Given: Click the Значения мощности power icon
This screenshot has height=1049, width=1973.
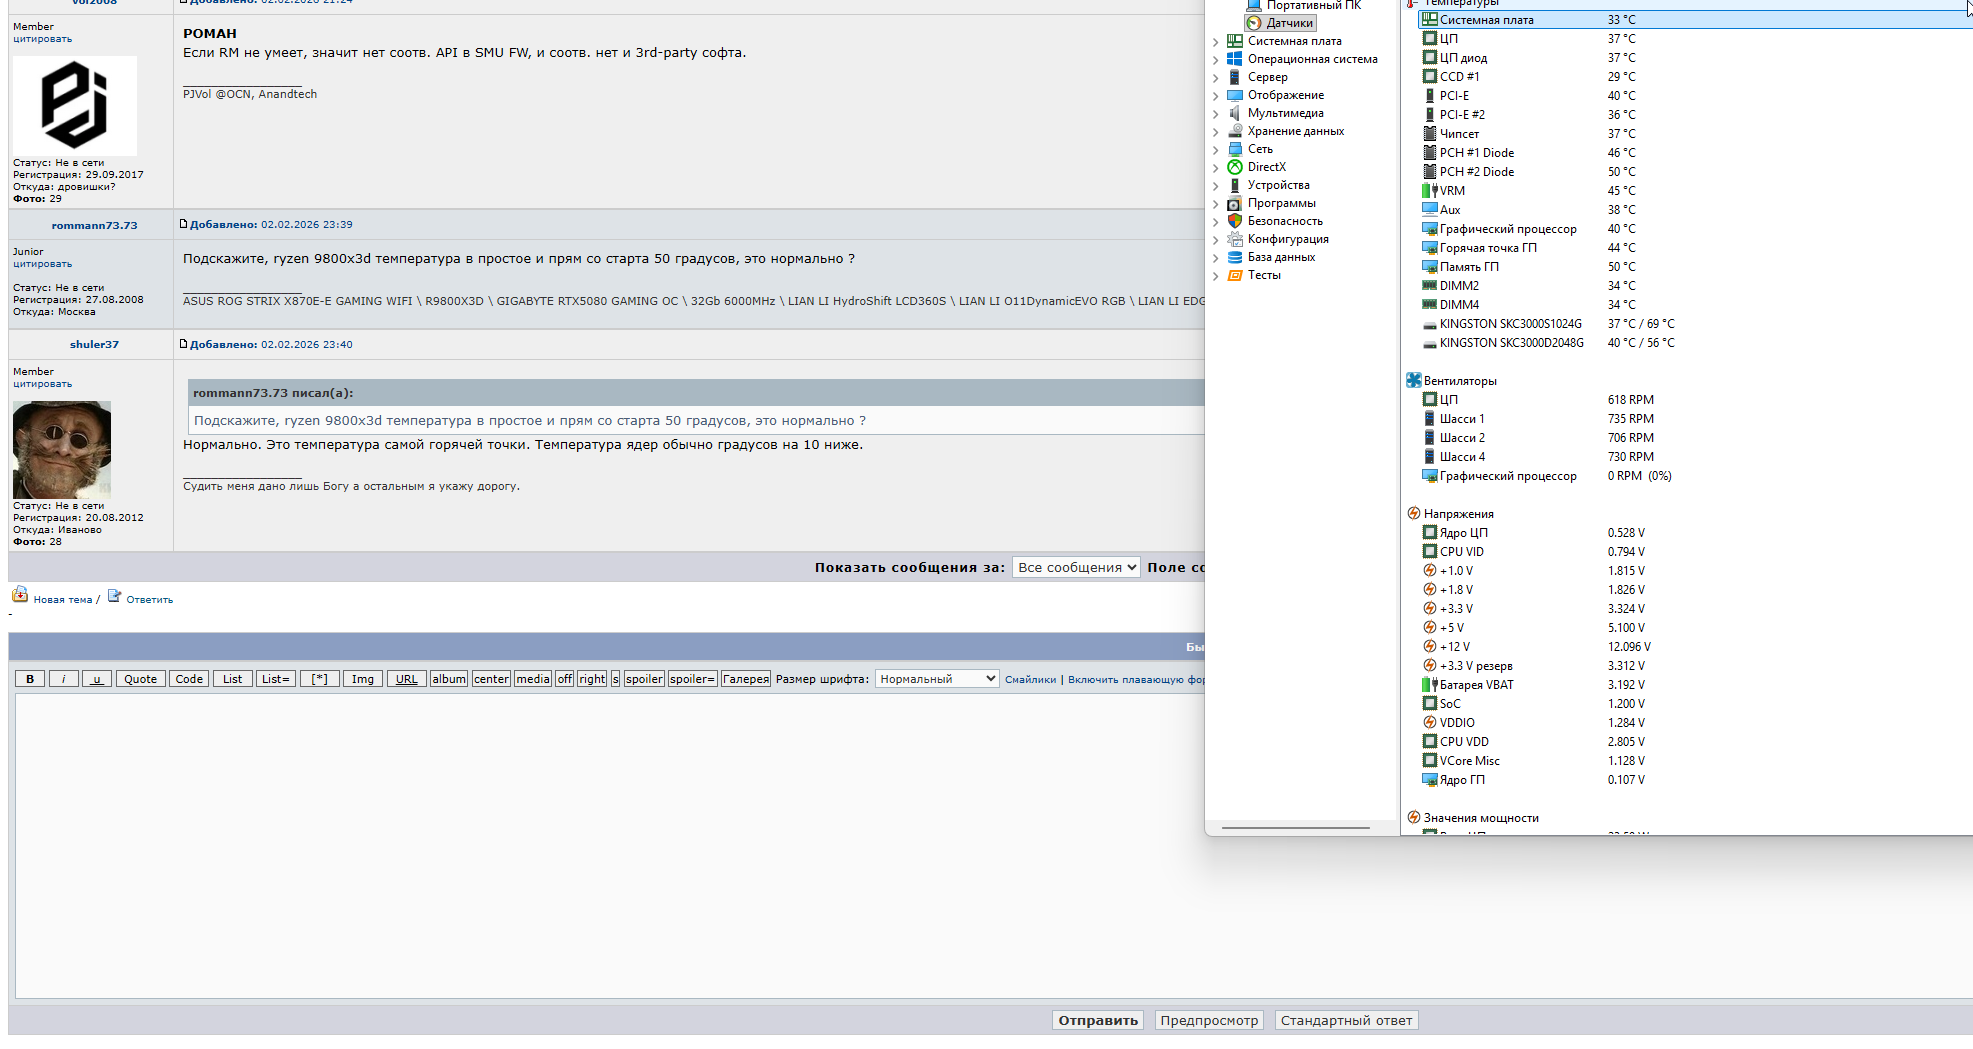Looking at the screenshot, I should tap(1414, 817).
